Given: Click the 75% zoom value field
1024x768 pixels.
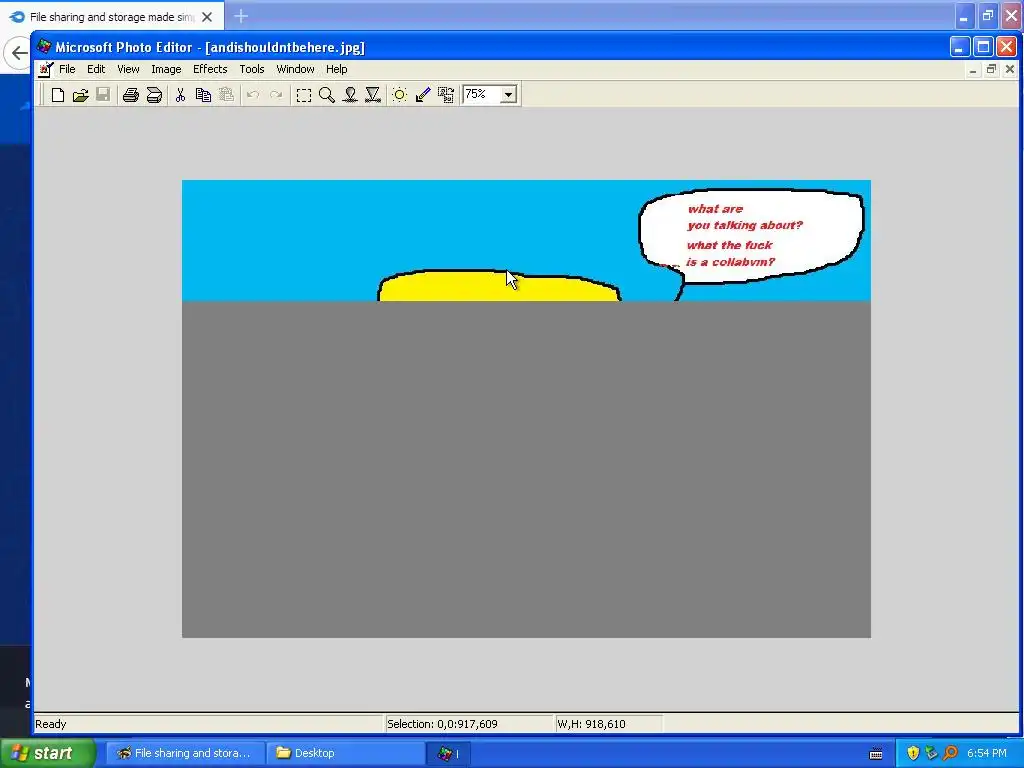Looking at the screenshot, I should point(481,95).
